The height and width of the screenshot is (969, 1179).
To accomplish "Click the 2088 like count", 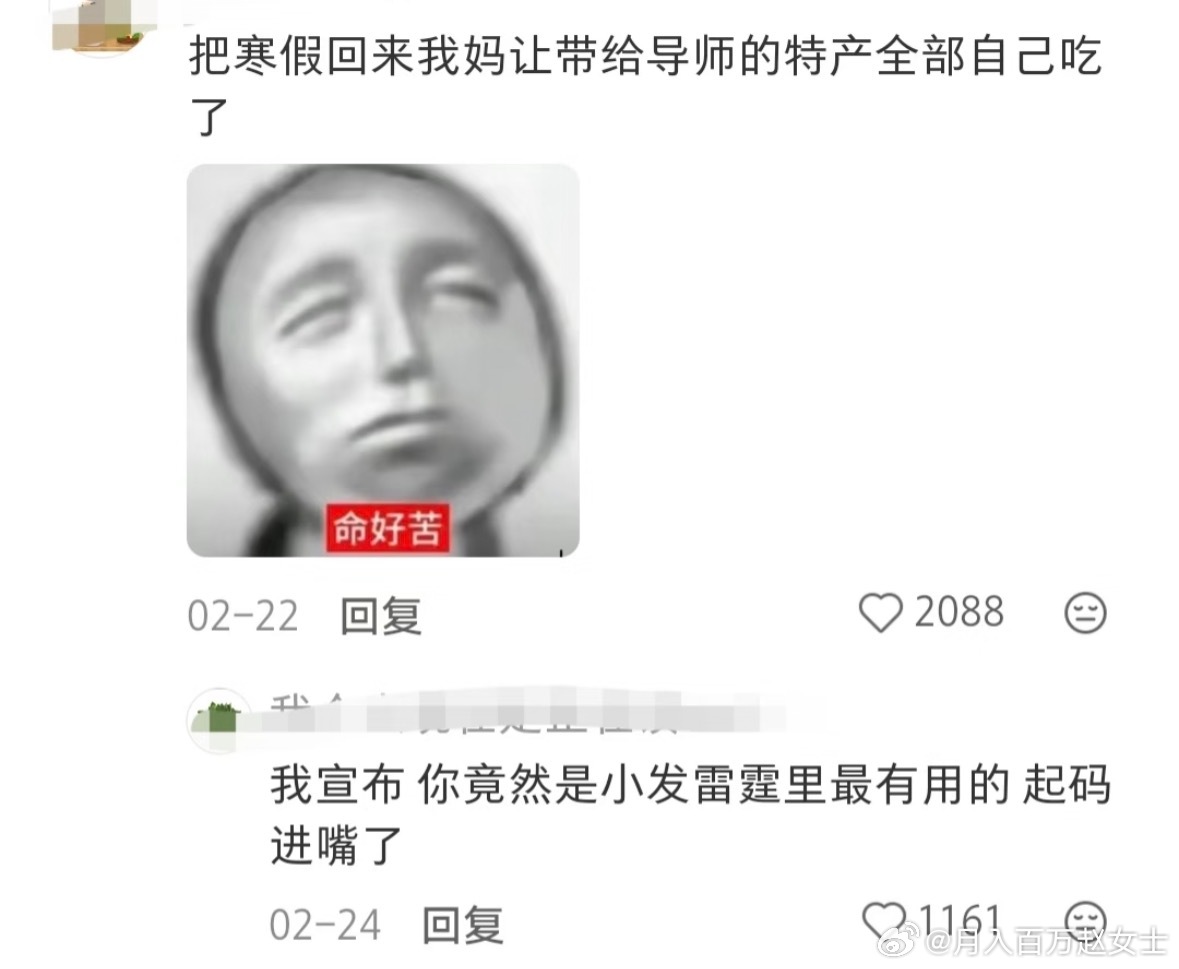I will tap(959, 612).
